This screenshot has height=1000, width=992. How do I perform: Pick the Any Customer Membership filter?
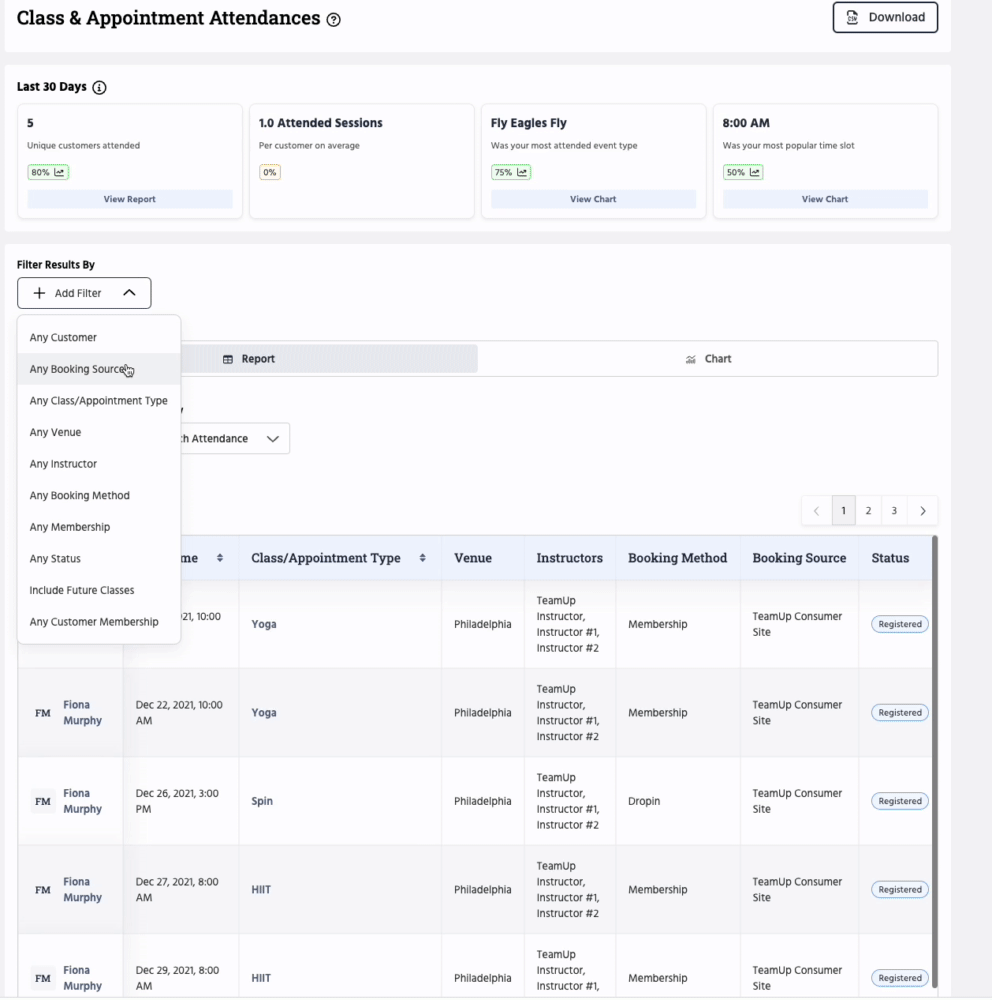point(94,622)
